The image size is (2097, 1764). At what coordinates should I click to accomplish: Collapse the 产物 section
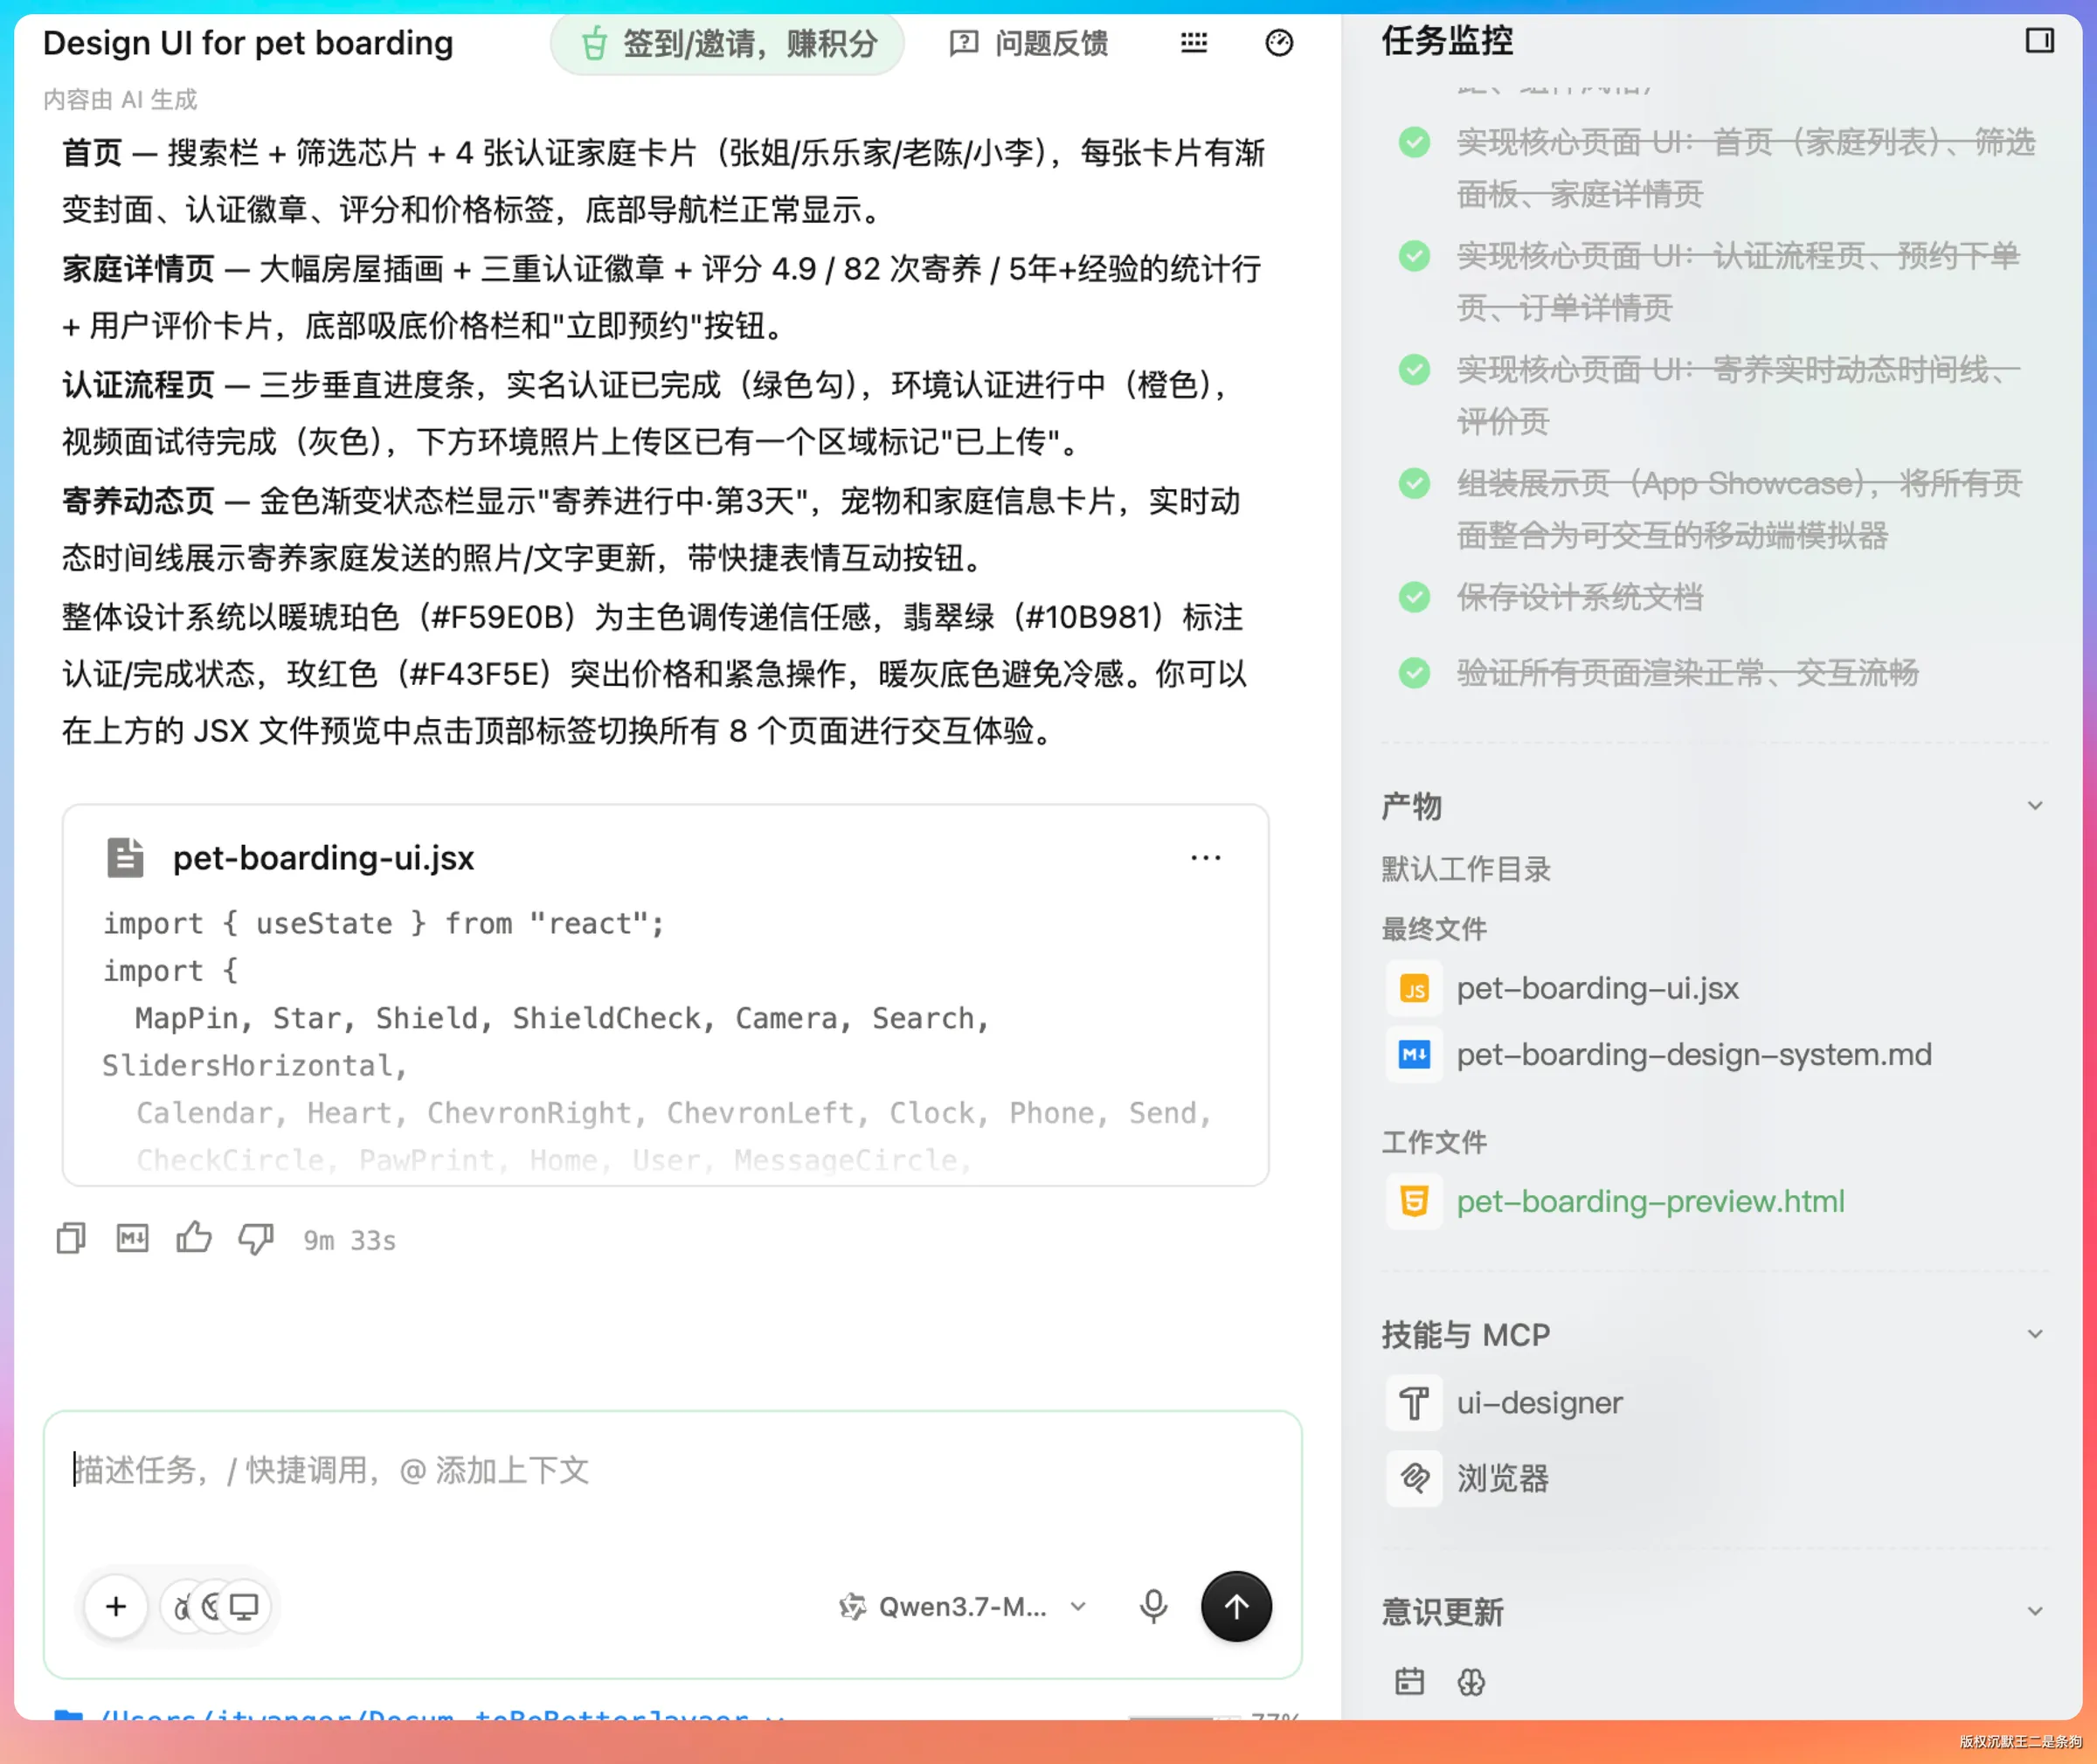pos(2035,805)
